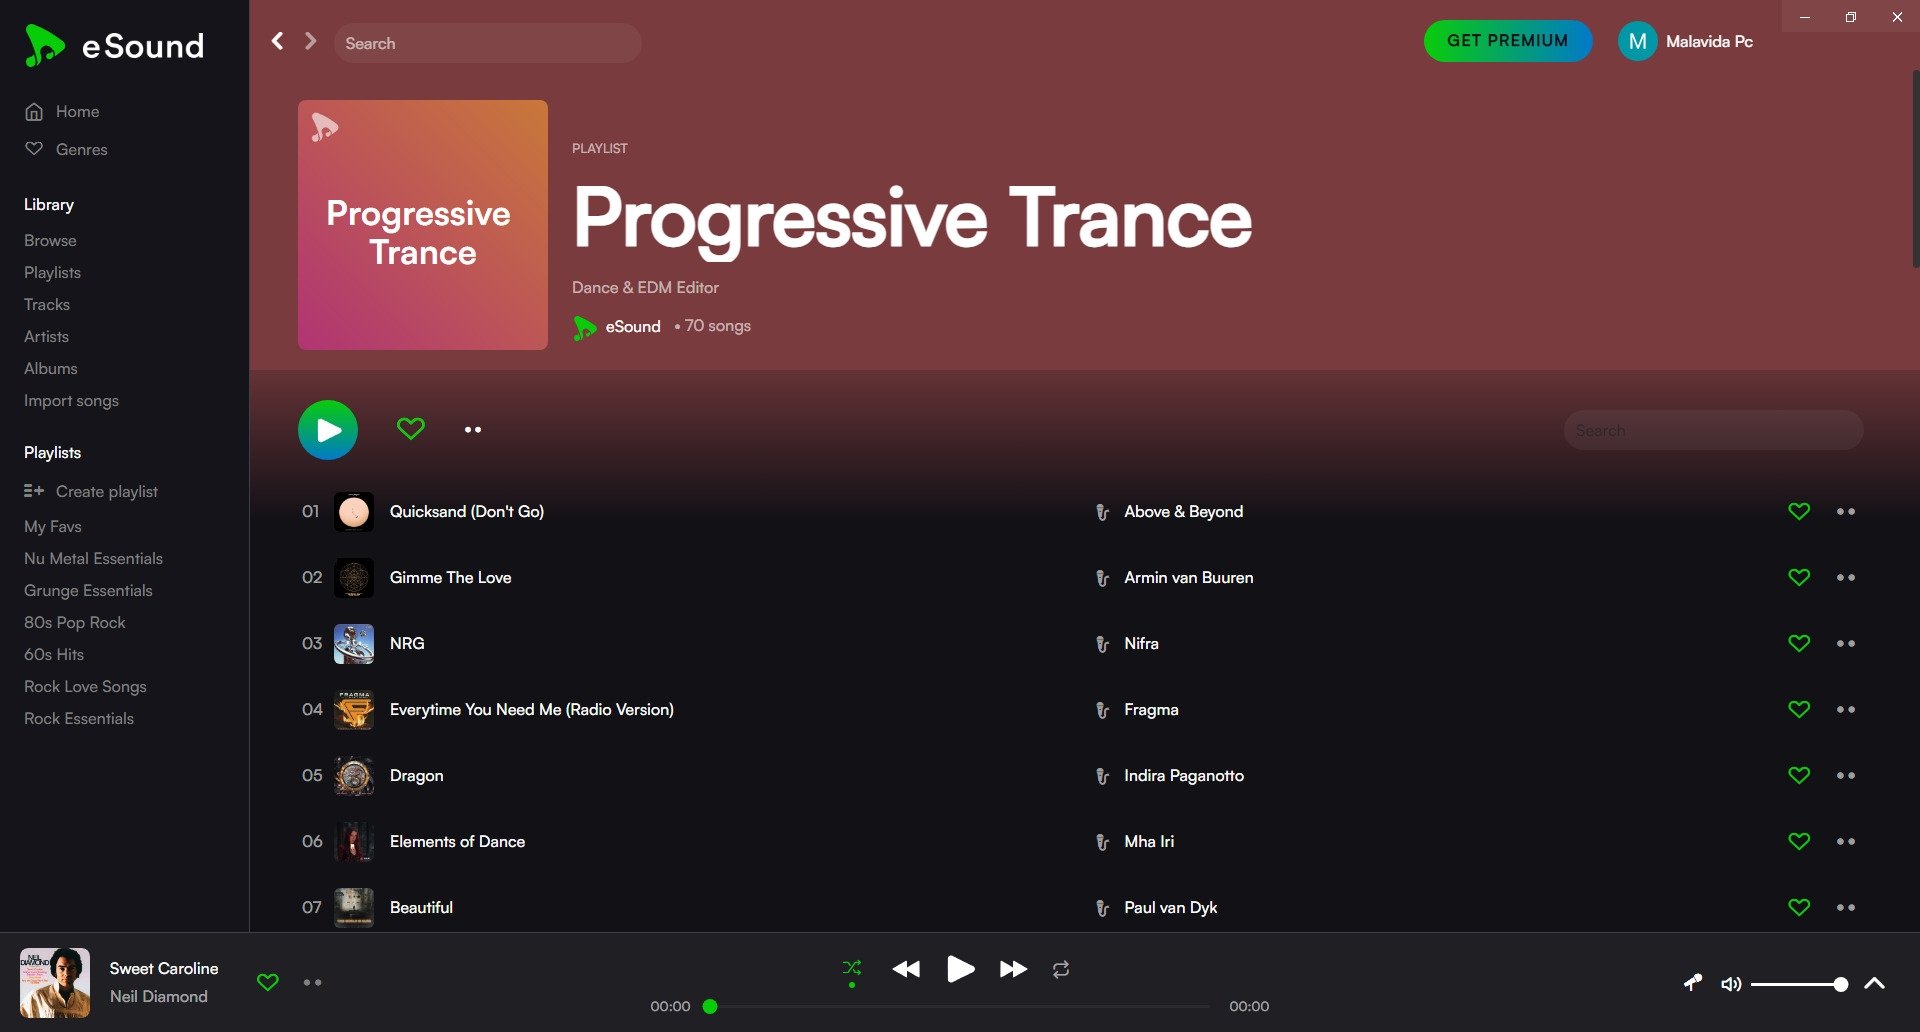Adjust the volume slider
The height and width of the screenshot is (1032, 1920).
[1799, 984]
